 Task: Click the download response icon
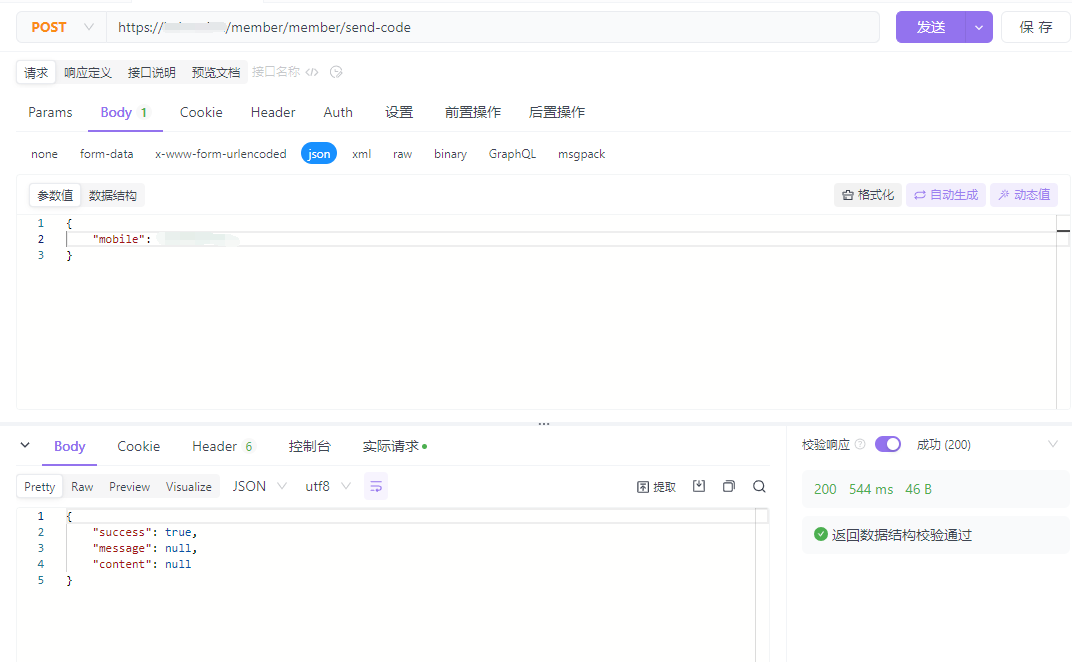pos(699,486)
